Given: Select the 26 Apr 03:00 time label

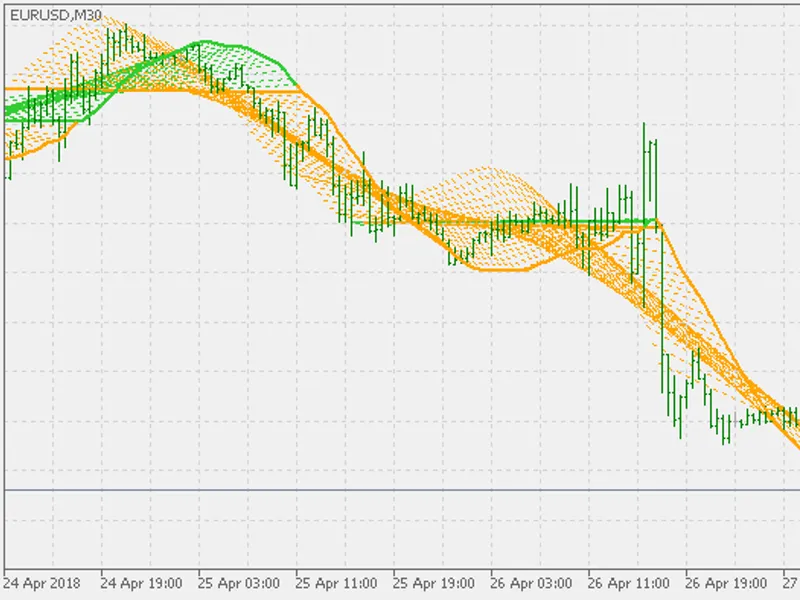Looking at the screenshot, I should 531,583.
